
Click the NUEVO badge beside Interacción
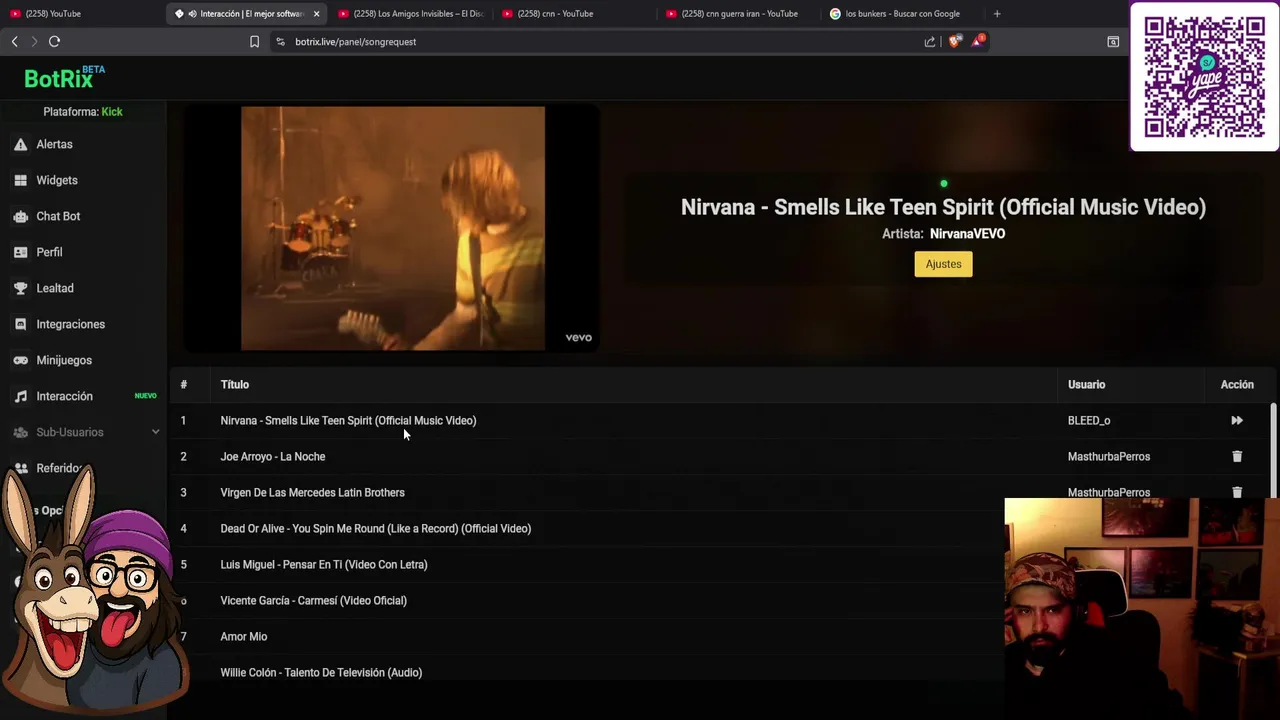pos(145,396)
